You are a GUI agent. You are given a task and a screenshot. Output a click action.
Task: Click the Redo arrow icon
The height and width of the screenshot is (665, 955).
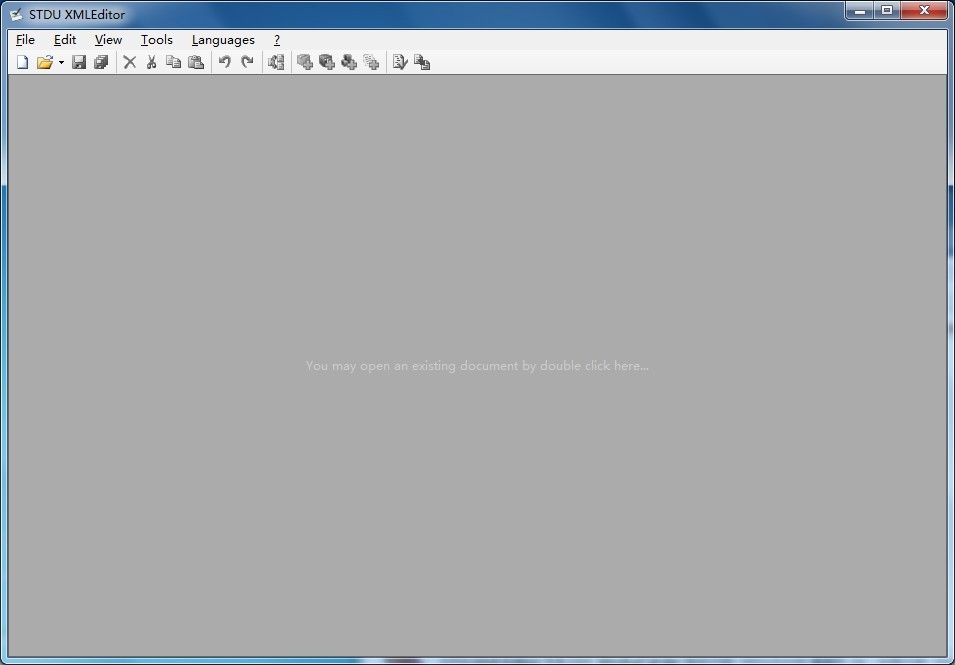pyautogui.click(x=247, y=62)
